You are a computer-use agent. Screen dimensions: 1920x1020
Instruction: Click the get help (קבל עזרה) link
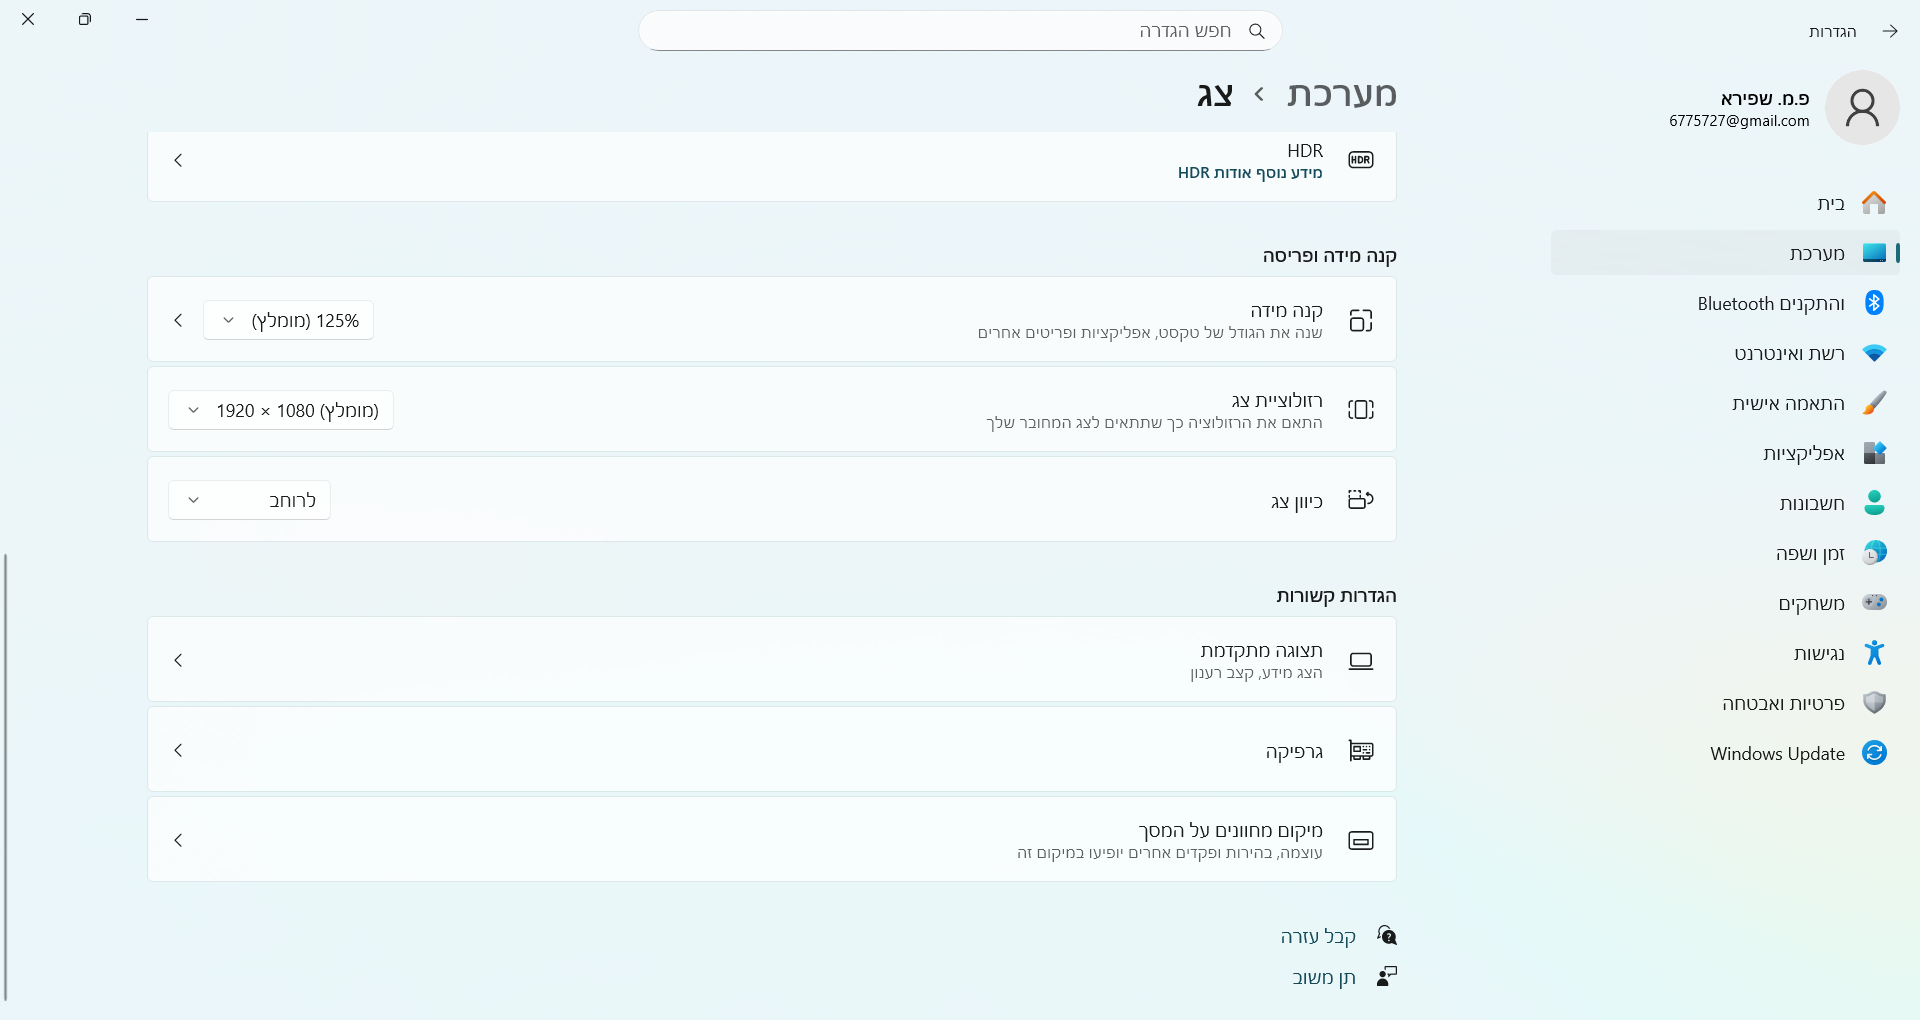(1317, 937)
